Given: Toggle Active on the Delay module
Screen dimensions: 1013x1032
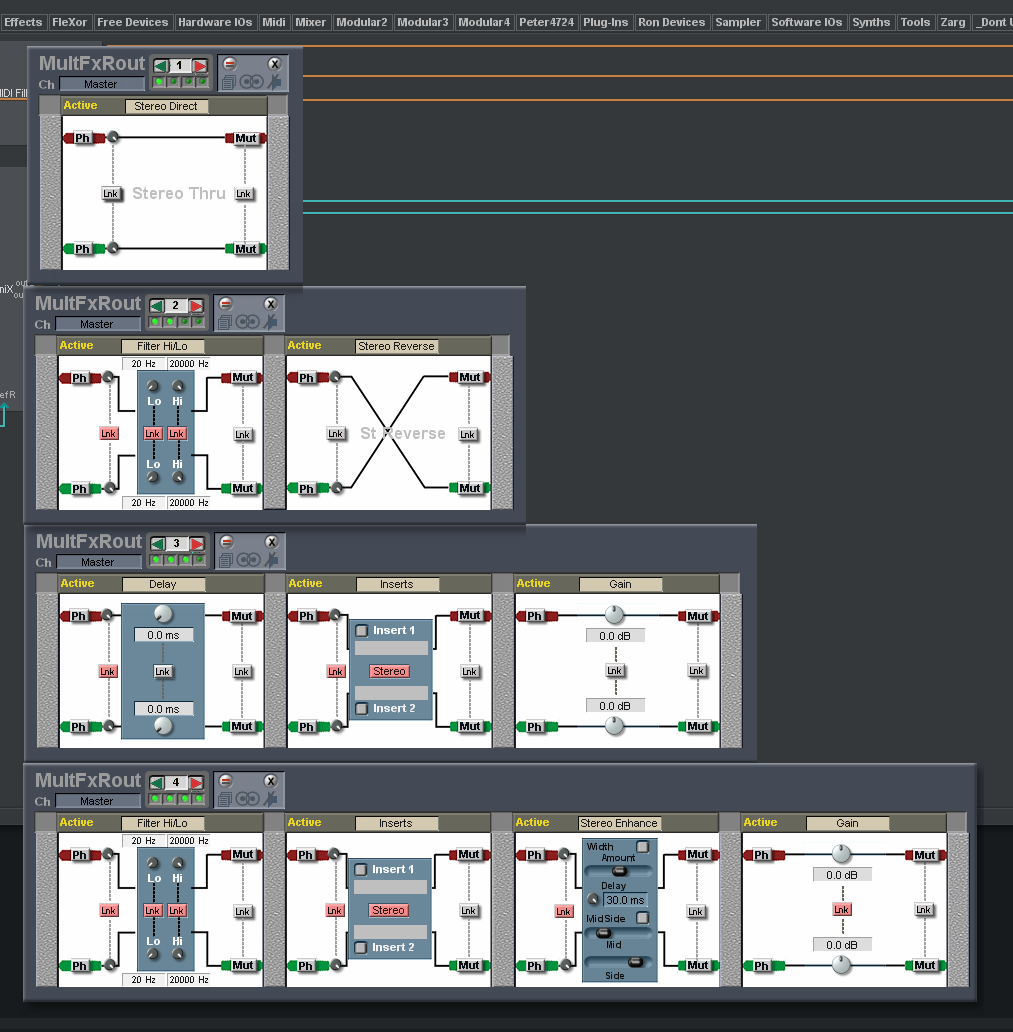Looking at the screenshot, I should click(x=76, y=583).
